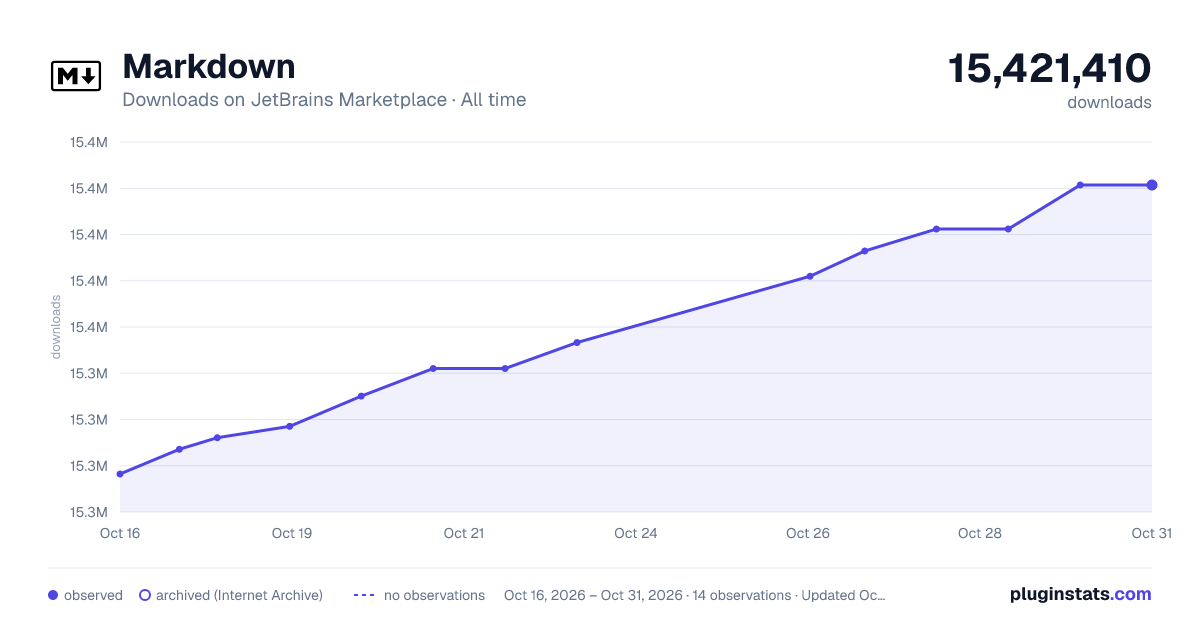The image size is (1200, 630).
Task: Click the hollow 'archived' legend circle
Action: coord(145,595)
